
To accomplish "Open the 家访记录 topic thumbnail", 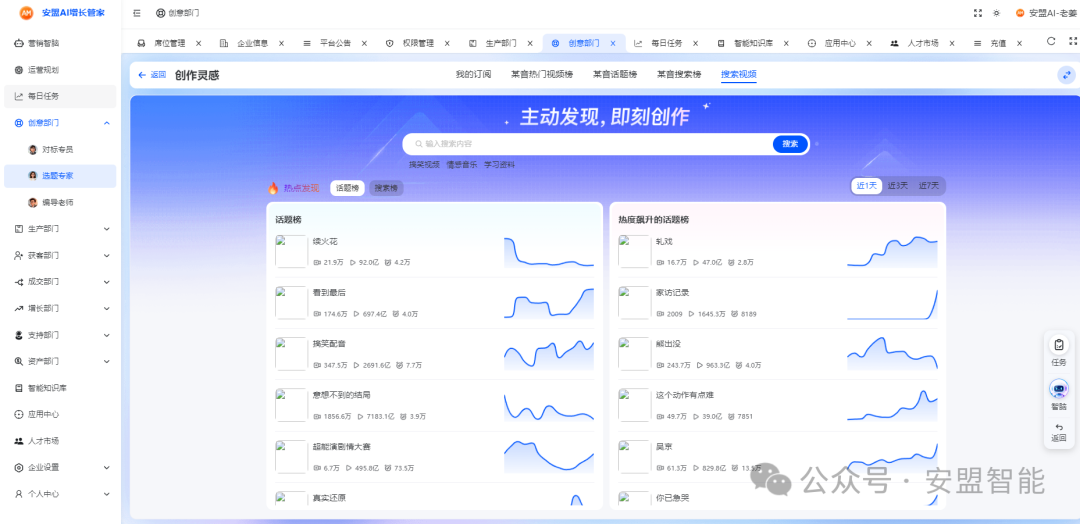I will tap(634, 302).
